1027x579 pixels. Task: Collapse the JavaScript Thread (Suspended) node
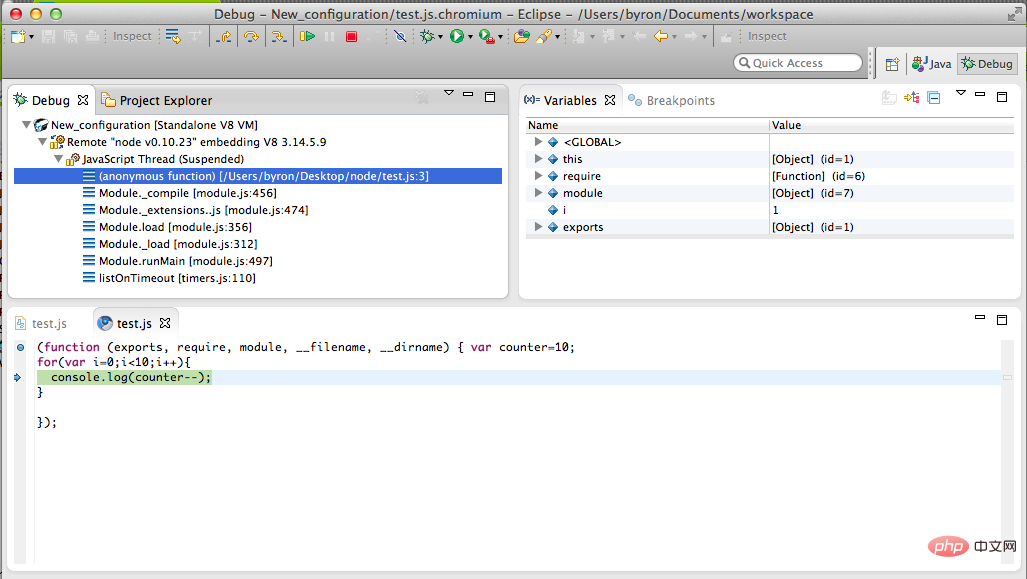[x=58, y=159]
